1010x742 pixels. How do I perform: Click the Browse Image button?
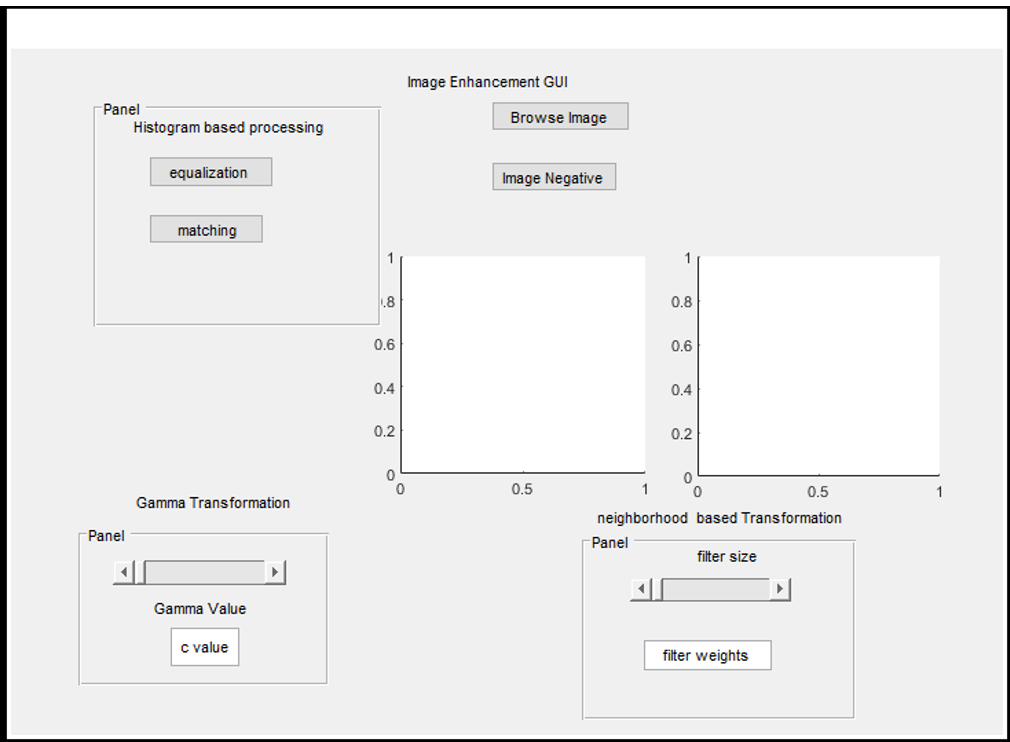559,115
